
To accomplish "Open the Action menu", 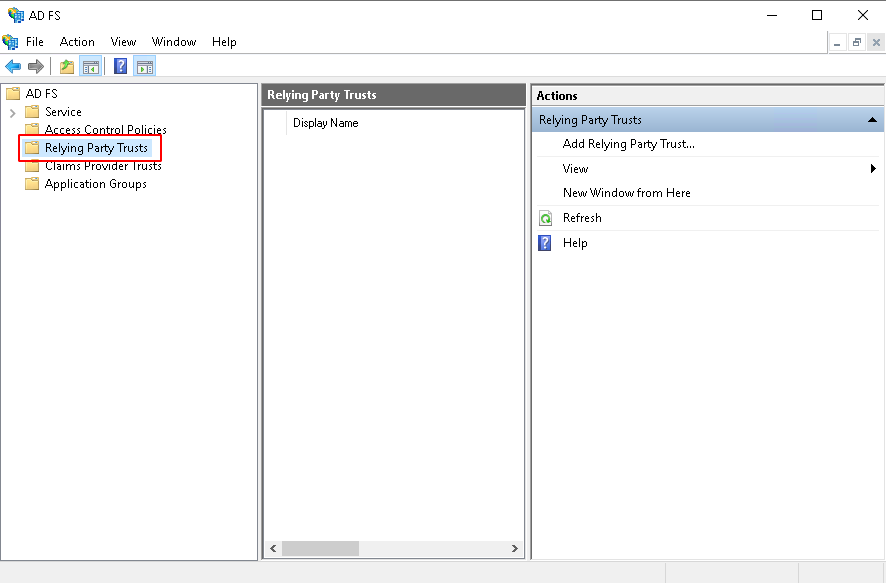I will [77, 42].
